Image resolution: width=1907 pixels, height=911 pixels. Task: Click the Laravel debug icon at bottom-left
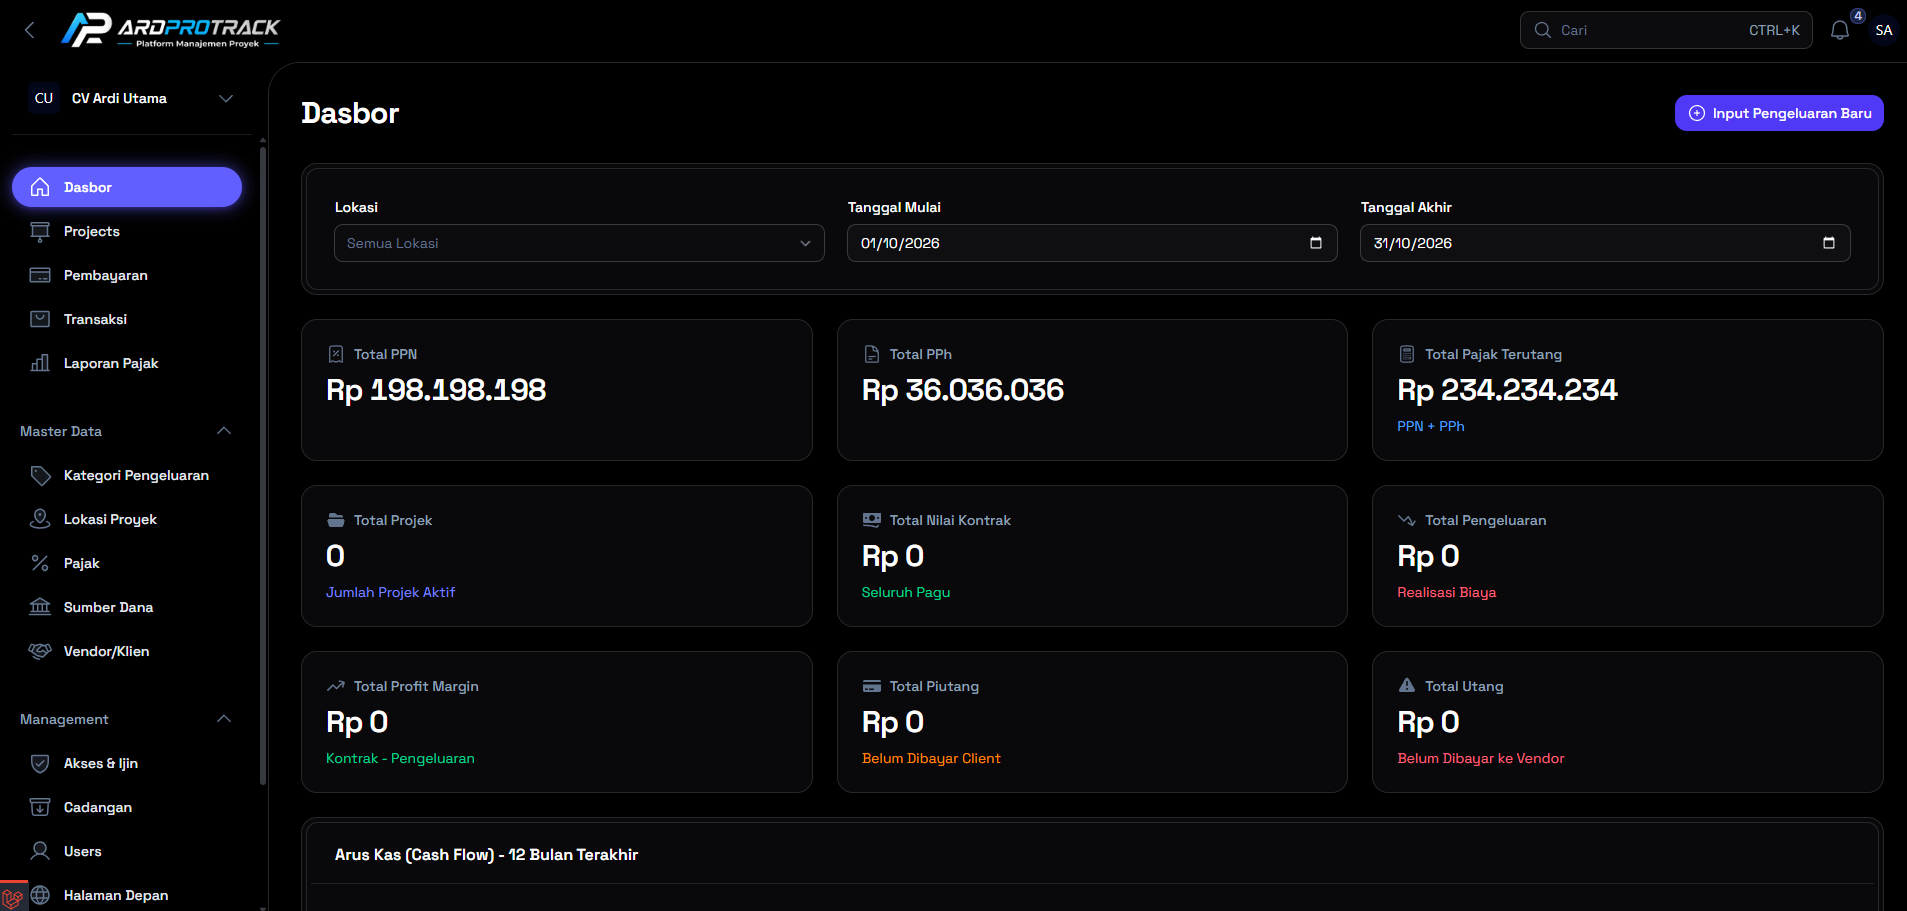click(13, 897)
